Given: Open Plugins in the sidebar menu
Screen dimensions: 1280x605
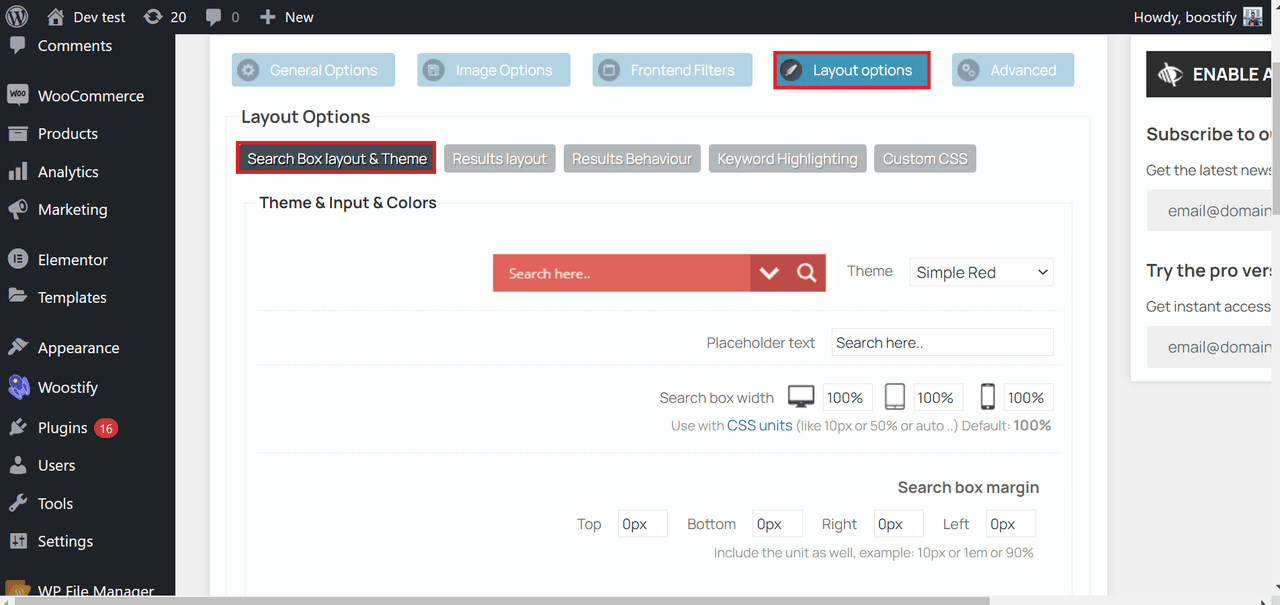Looking at the screenshot, I should 62,428.
